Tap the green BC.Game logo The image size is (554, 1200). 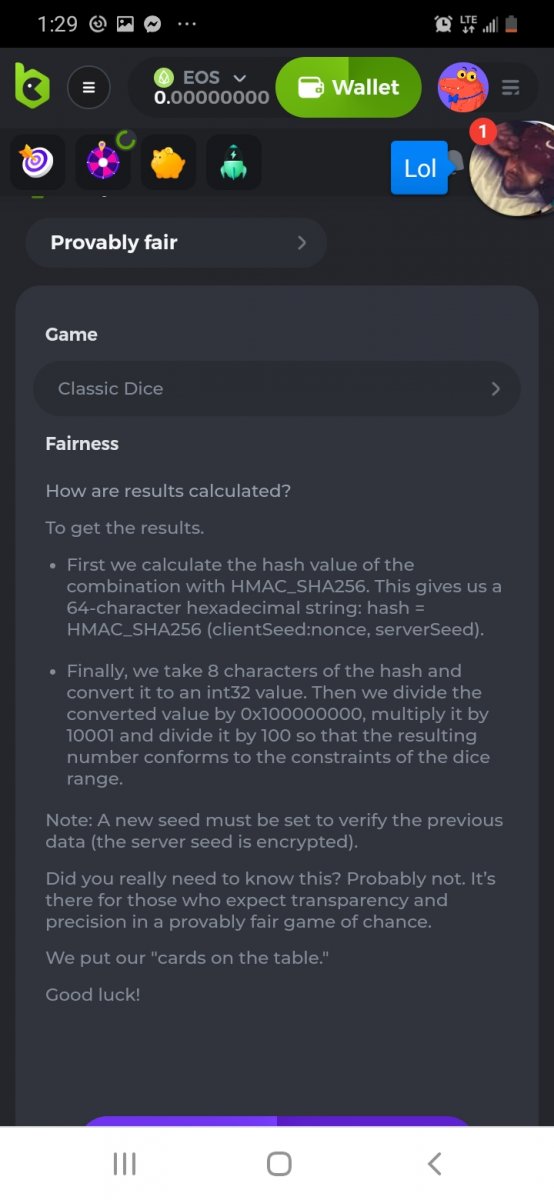31,87
